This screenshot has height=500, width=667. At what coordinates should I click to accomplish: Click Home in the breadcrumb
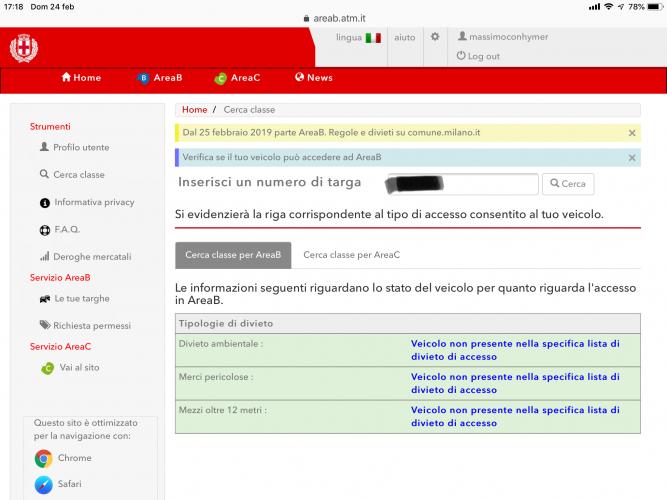pyautogui.click(x=194, y=110)
